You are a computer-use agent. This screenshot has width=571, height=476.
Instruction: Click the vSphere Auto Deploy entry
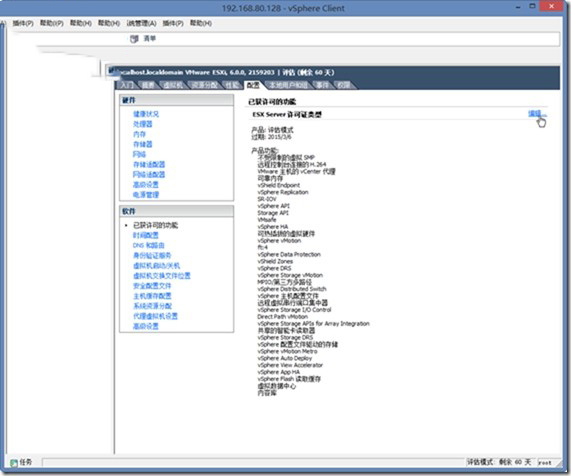(284, 358)
